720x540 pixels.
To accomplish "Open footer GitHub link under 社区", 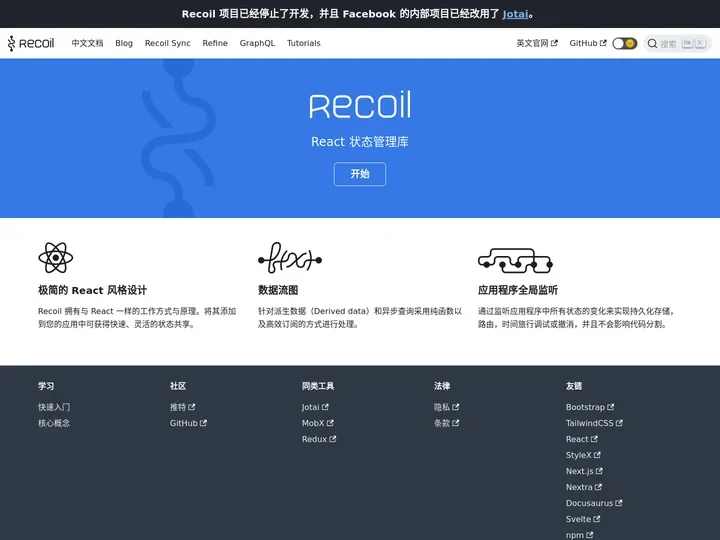I will [188, 423].
